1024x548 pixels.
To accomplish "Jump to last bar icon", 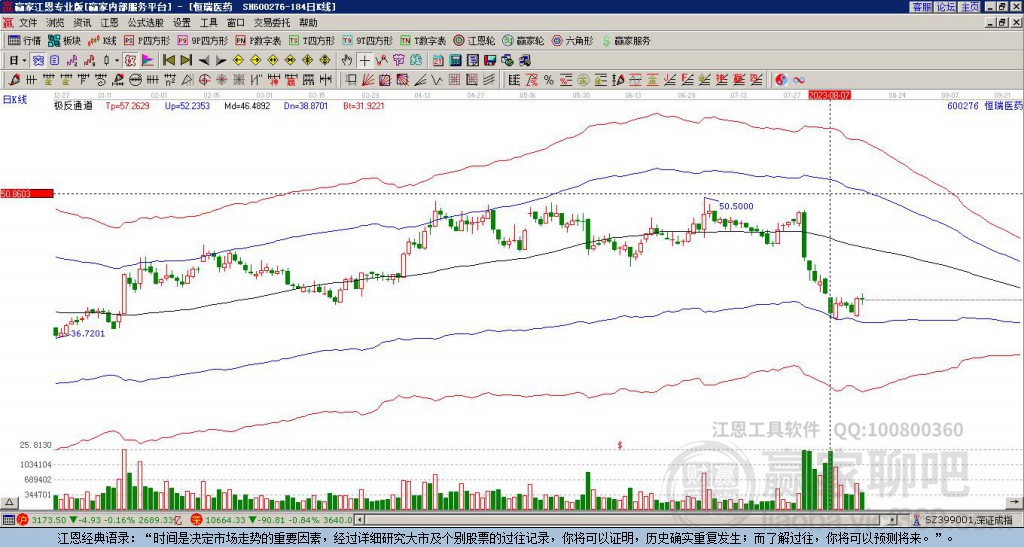I will [x=185, y=61].
